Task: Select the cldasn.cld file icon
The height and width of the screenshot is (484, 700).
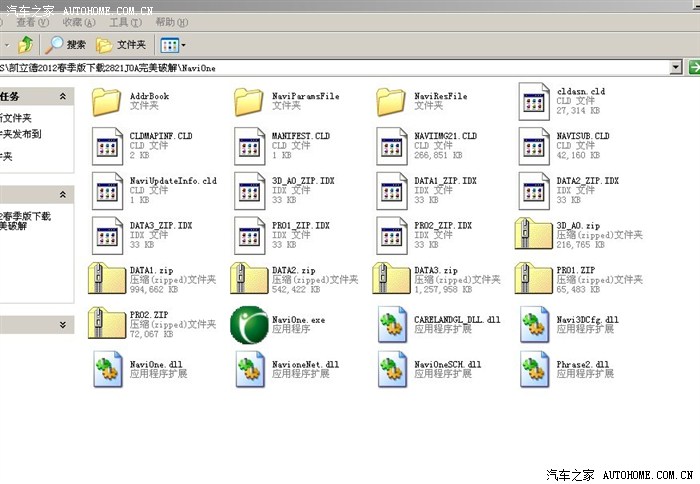Action: click(x=534, y=101)
